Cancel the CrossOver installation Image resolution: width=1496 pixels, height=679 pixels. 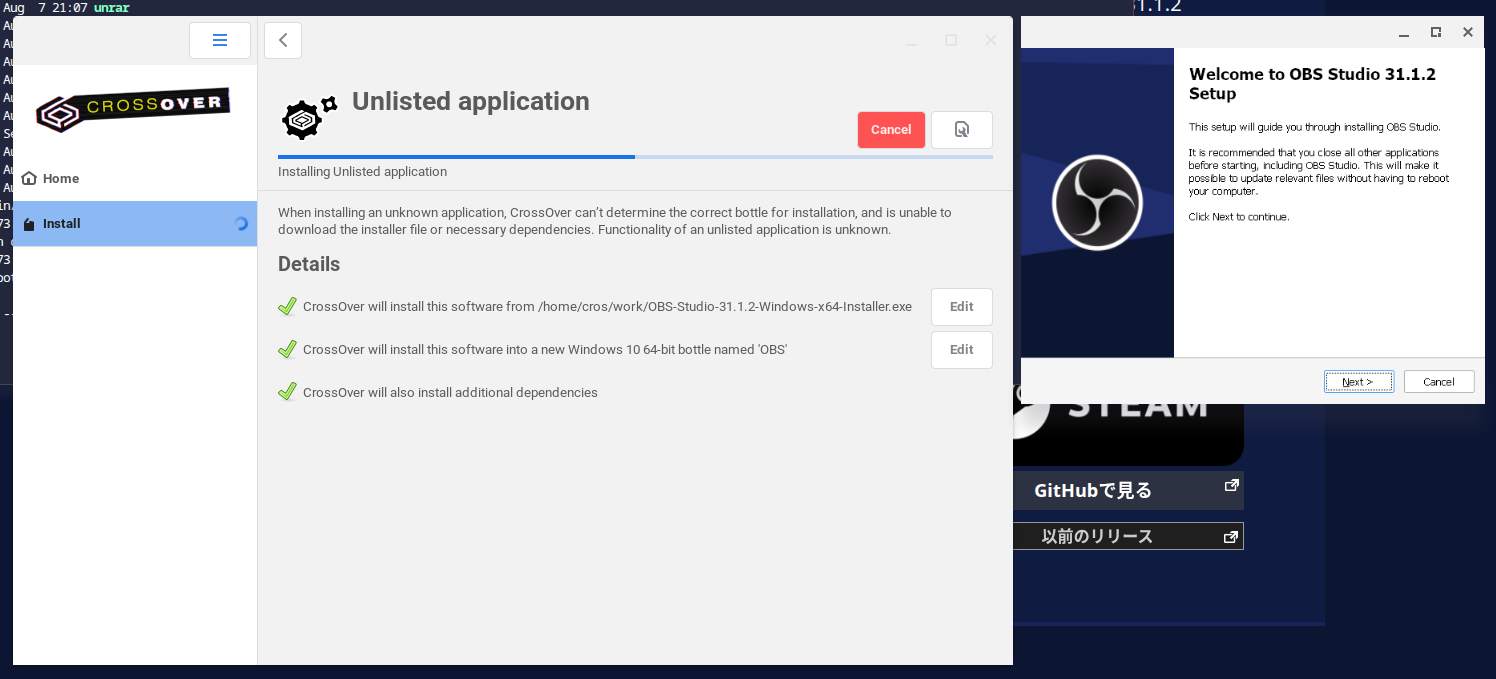(891, 130)
